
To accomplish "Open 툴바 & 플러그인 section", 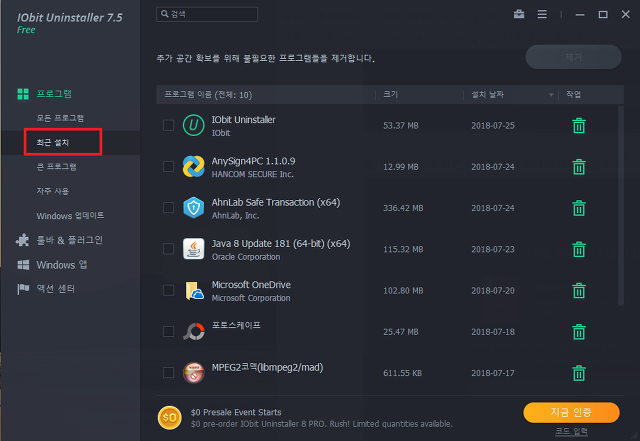I will point(70,240).
